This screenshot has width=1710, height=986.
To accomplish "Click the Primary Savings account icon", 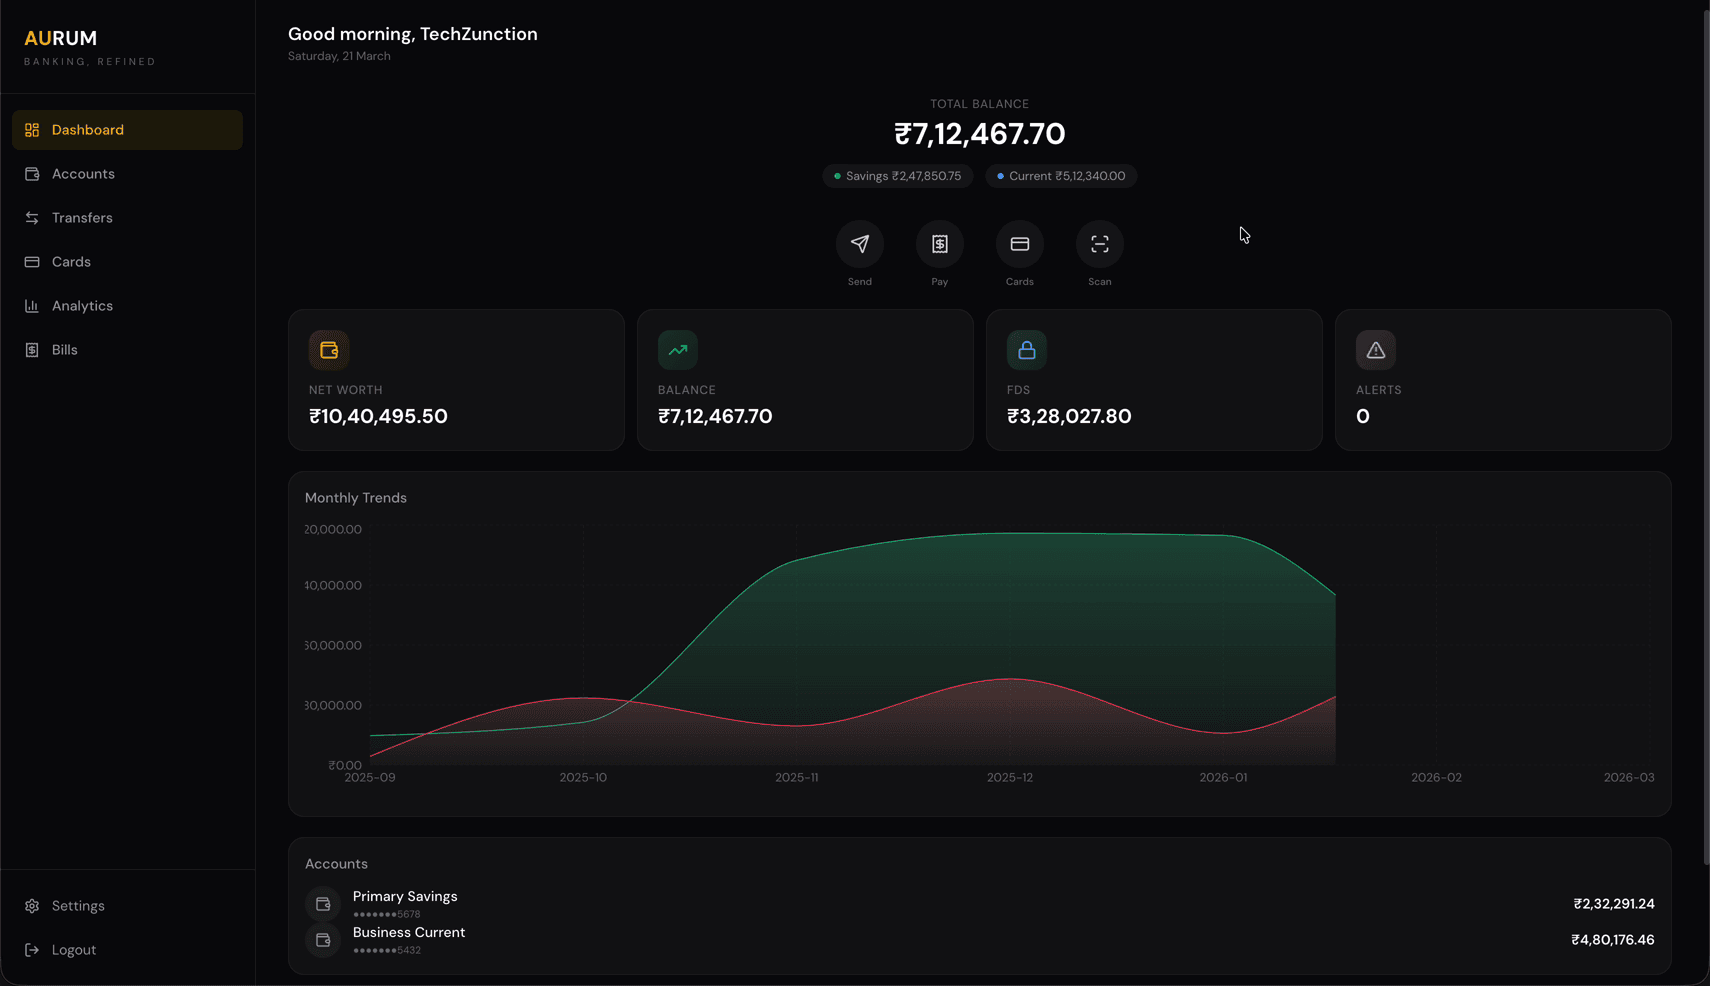I will coord(323,903).
